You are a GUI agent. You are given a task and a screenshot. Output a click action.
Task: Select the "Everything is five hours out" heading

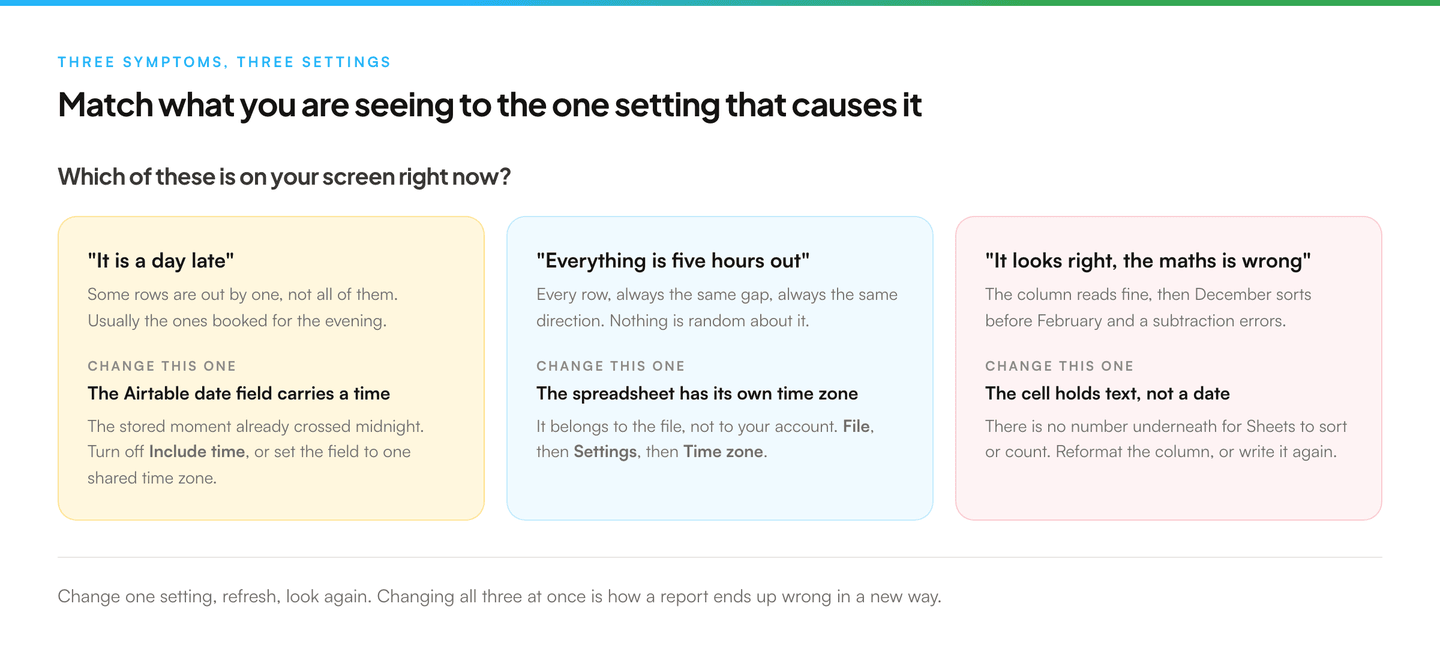click(x=673, y=261)
